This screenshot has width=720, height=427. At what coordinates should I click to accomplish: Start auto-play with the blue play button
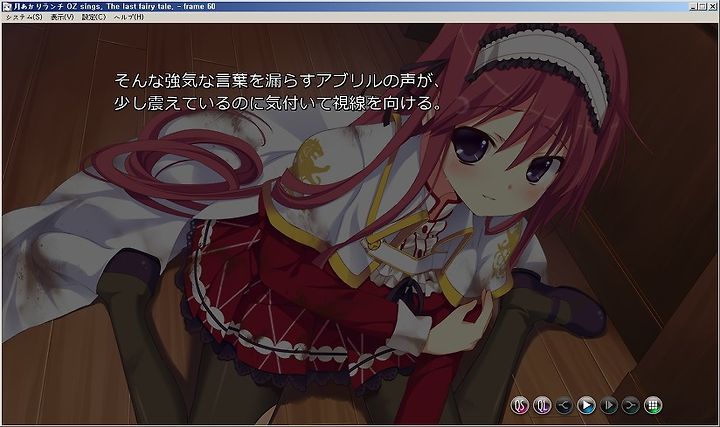click(586, 405)
